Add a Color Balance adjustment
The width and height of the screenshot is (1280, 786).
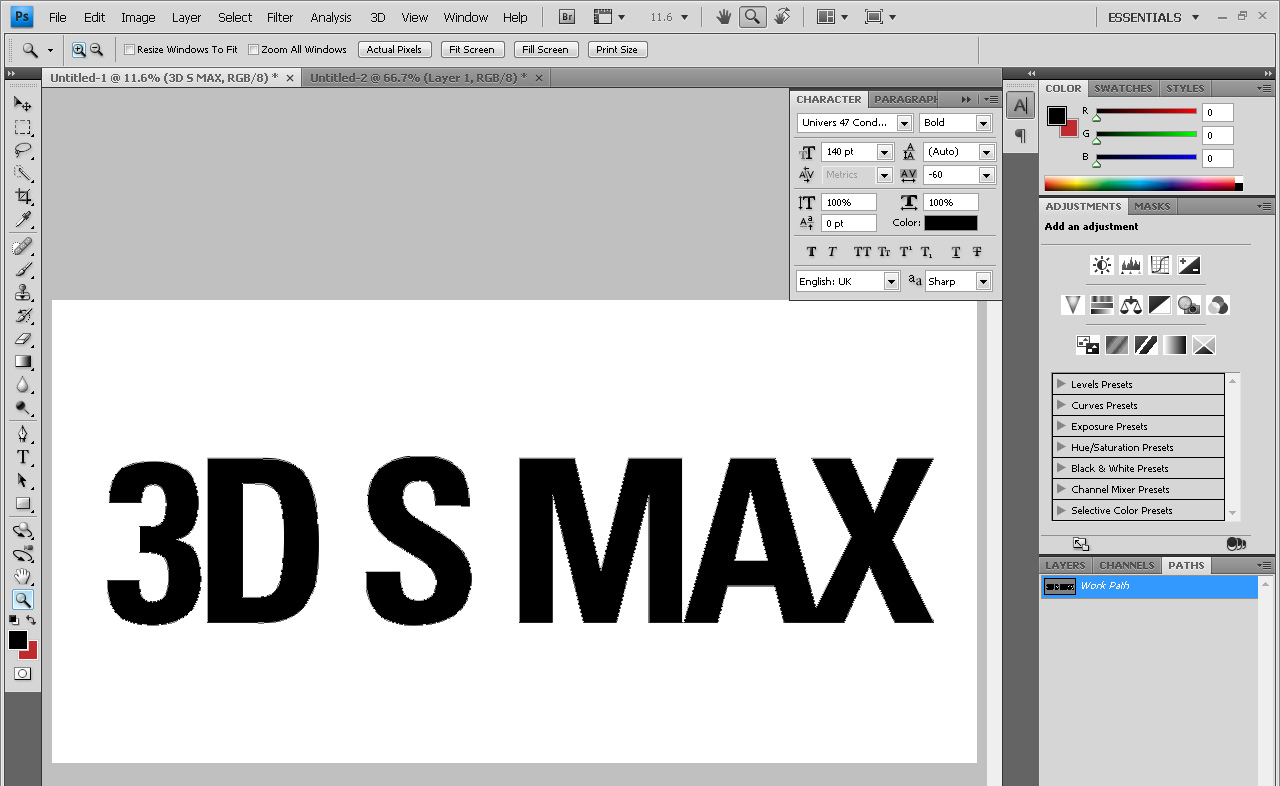tap(1130, 305)
